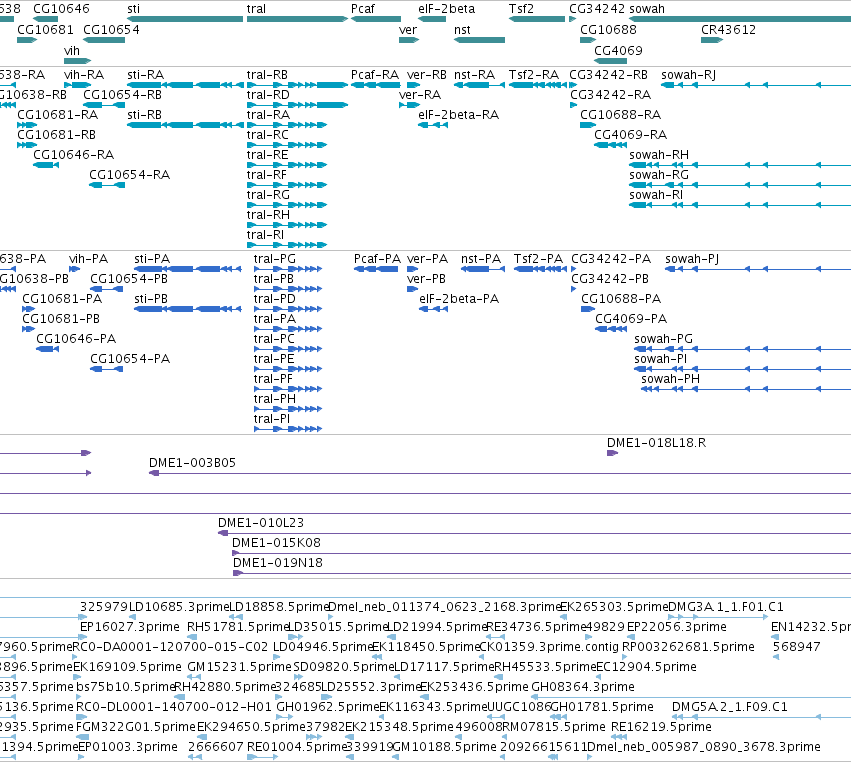Select the sti-PA protein glyph
851x762 pixels.
[188, 269]
